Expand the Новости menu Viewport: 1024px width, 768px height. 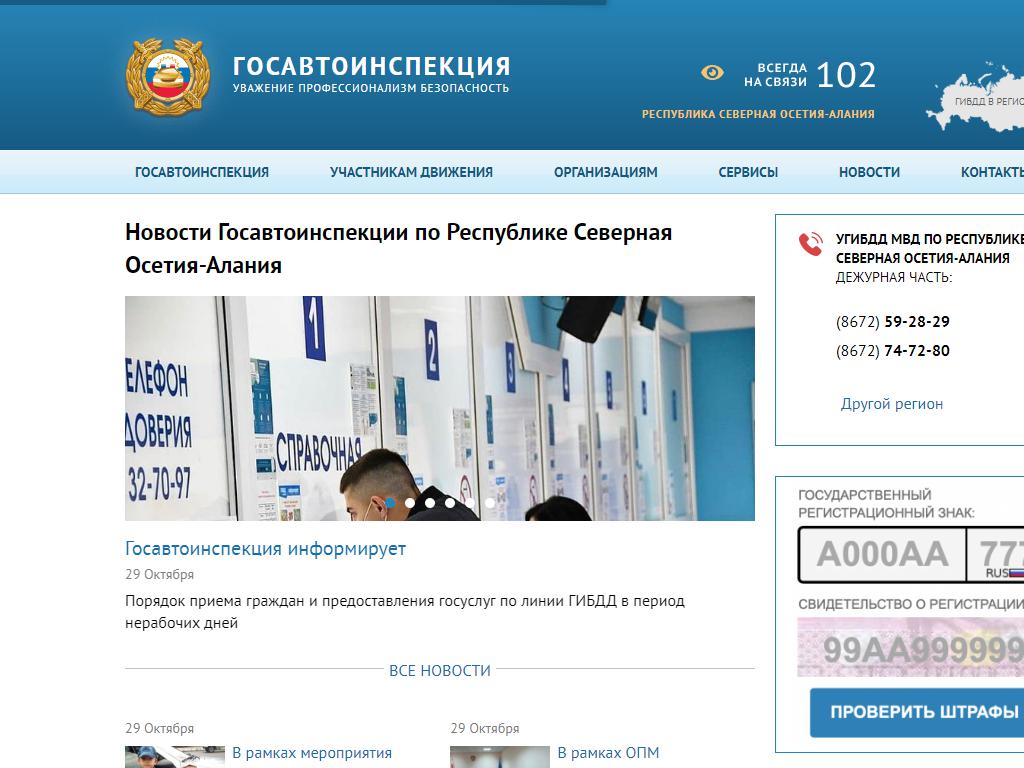[x=869, y=172]
